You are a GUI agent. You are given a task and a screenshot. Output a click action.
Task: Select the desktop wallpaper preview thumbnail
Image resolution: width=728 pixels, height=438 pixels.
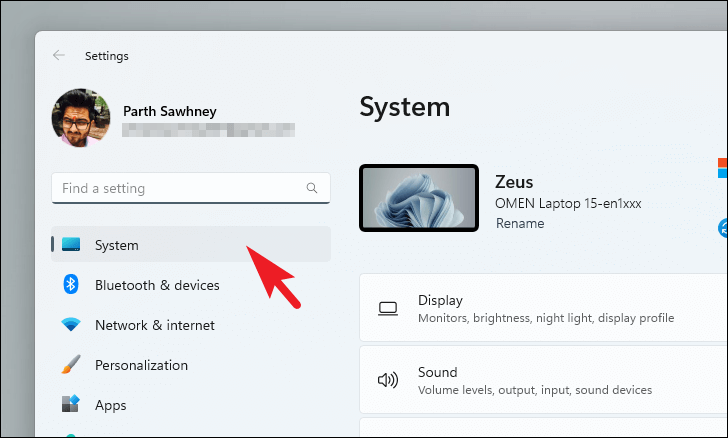tap(419, 198)
